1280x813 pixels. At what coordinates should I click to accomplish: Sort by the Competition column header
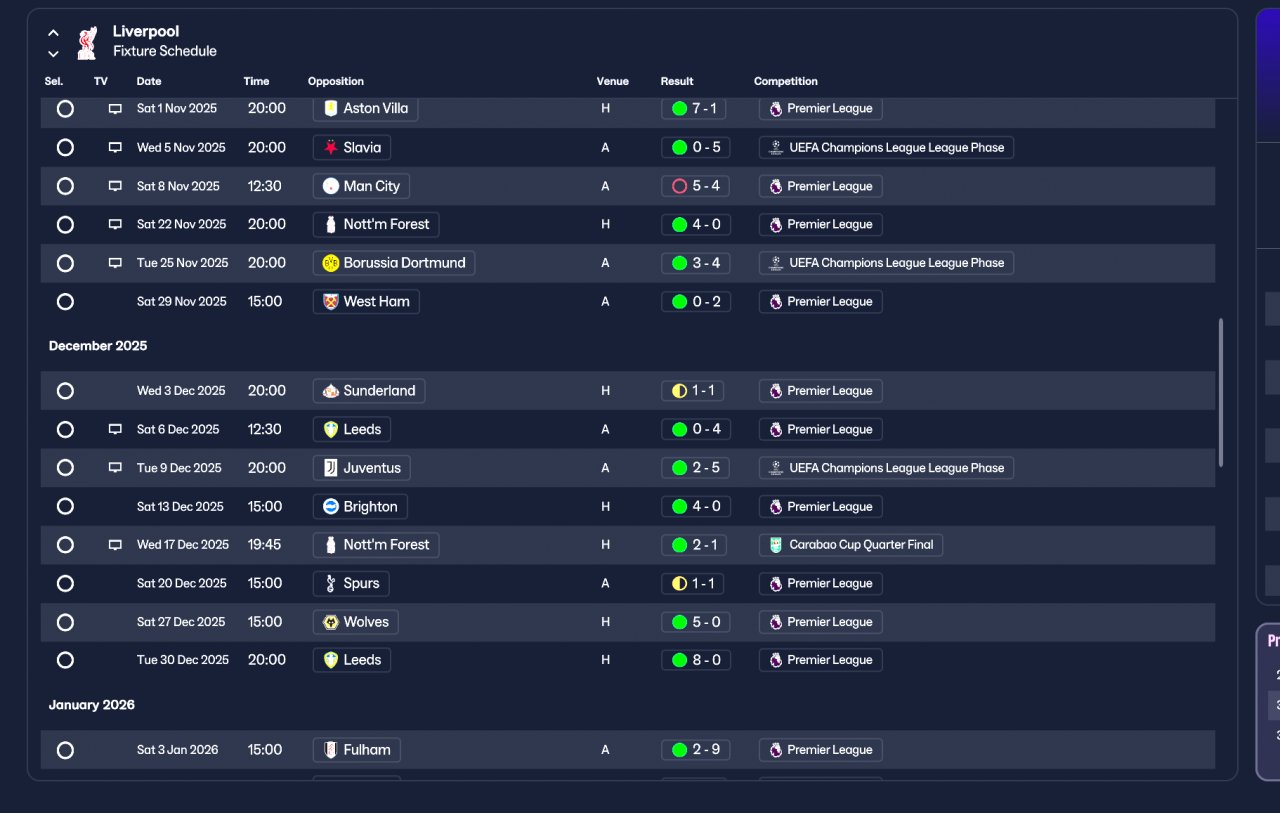coord(786,81)
